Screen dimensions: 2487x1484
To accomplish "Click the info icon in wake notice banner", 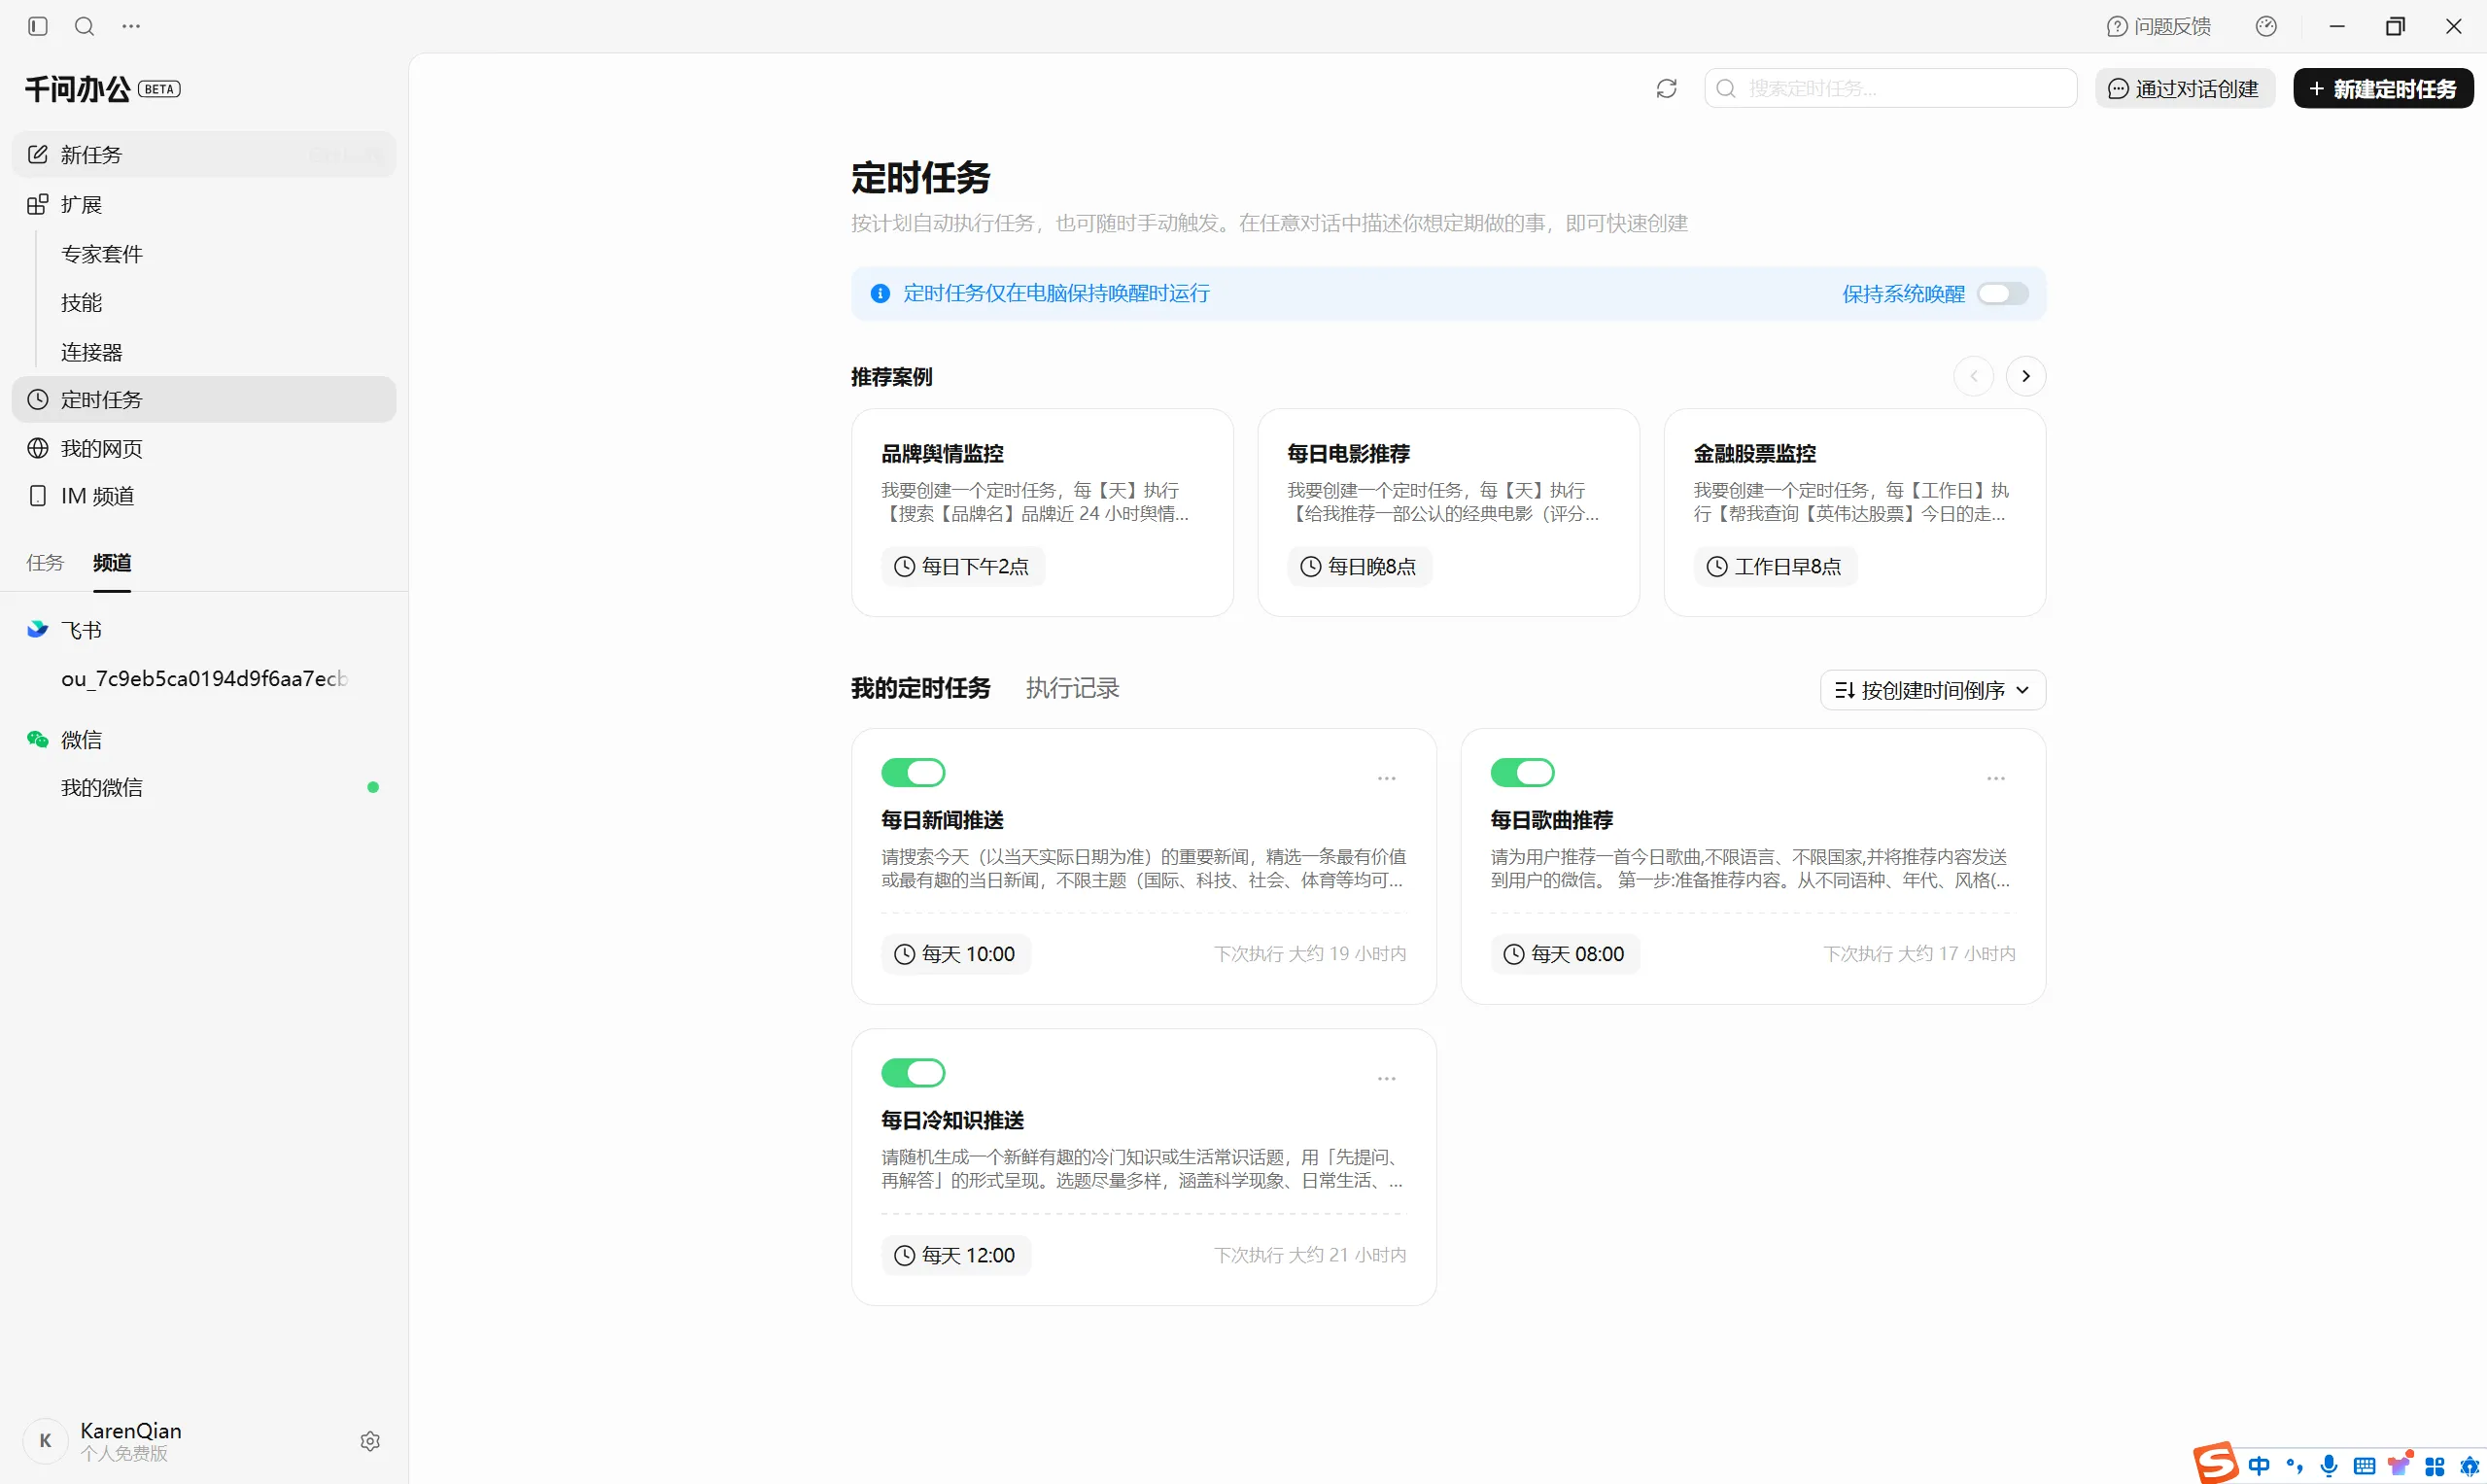I will [x=880, y=293].
